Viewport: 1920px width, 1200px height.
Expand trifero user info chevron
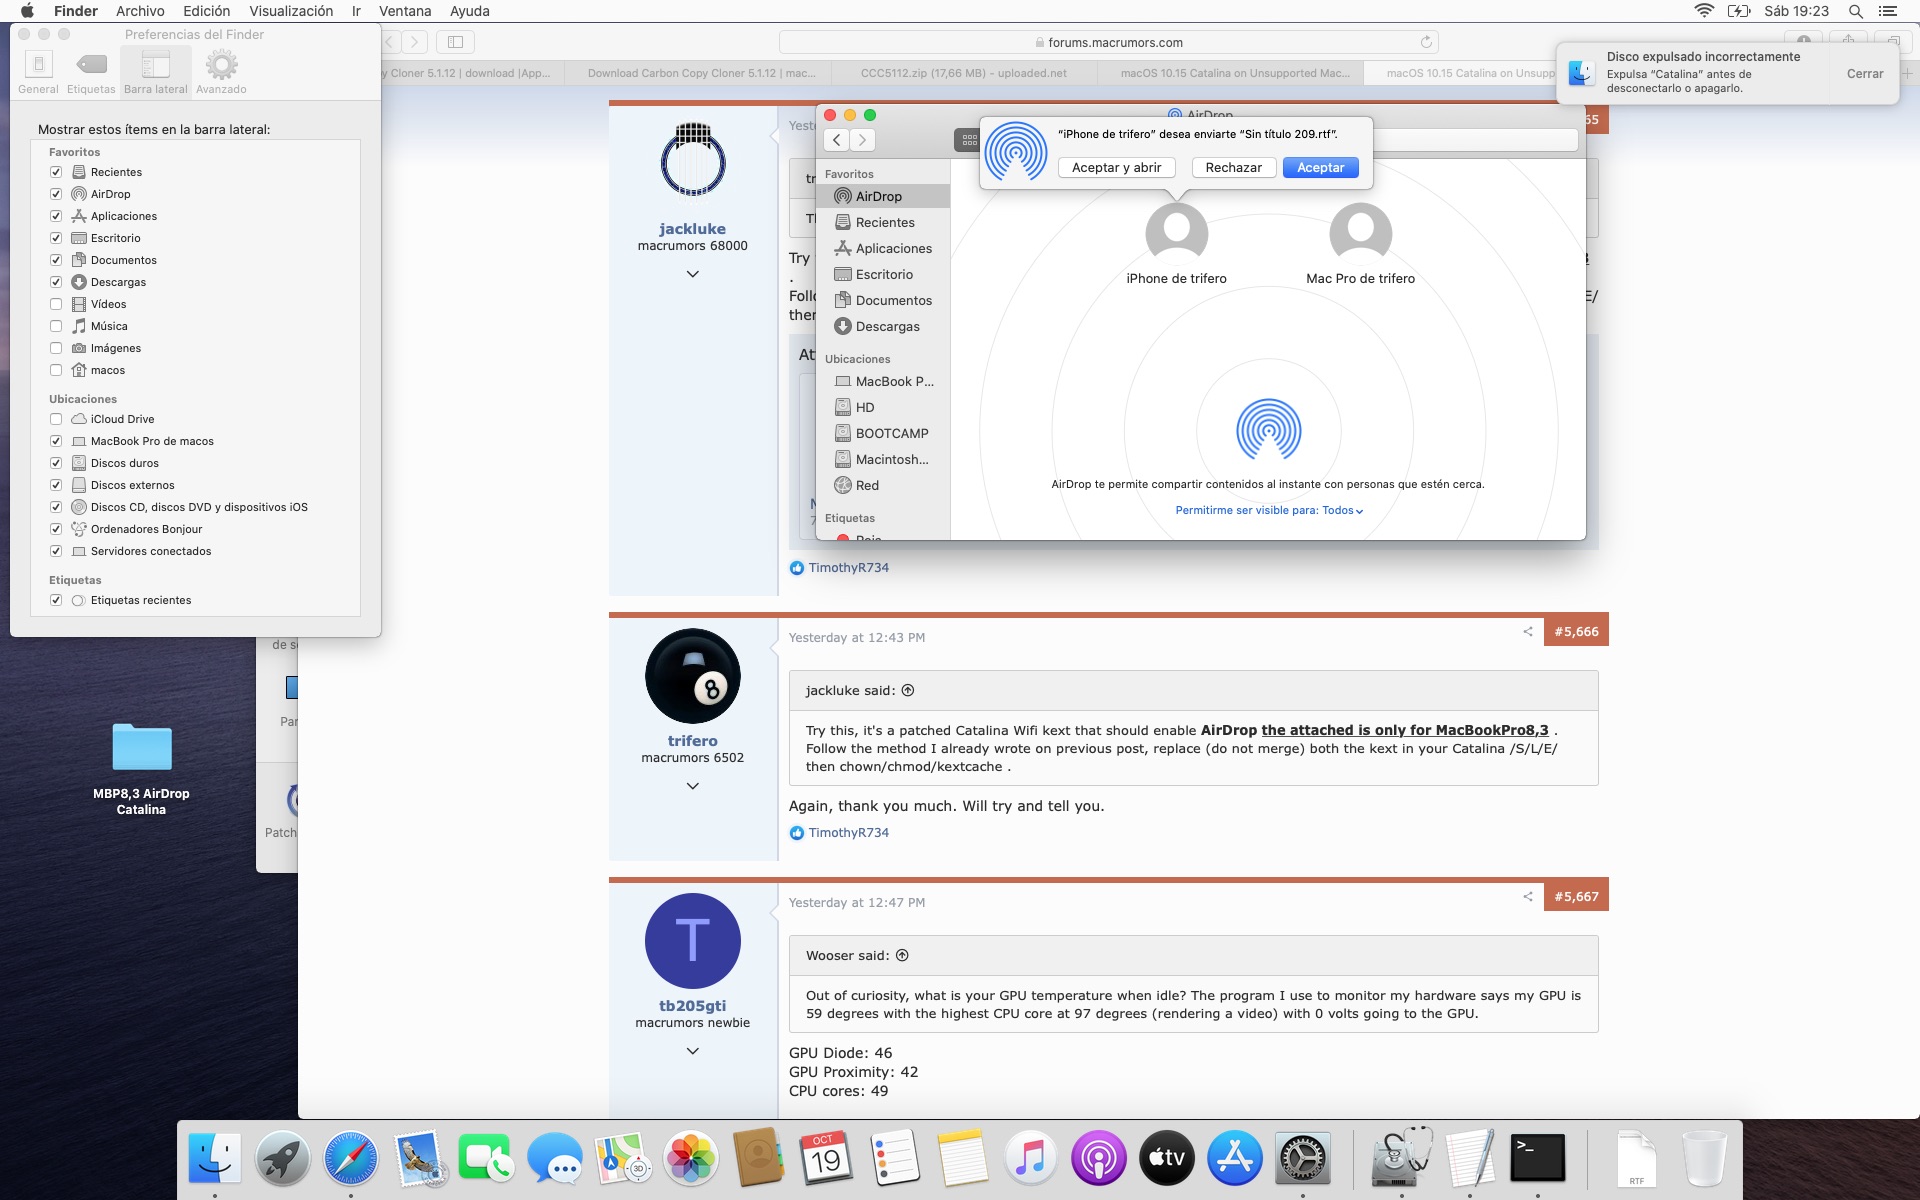(692, 786)
